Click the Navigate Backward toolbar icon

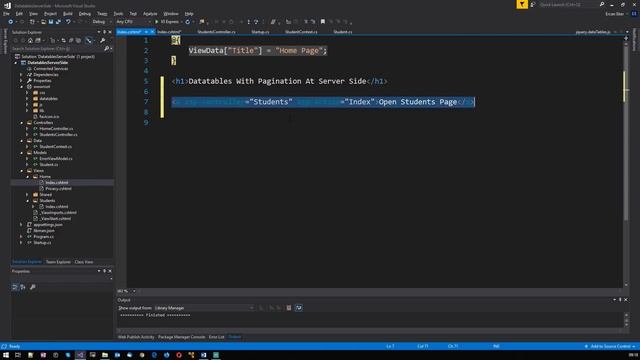[10, 22]
